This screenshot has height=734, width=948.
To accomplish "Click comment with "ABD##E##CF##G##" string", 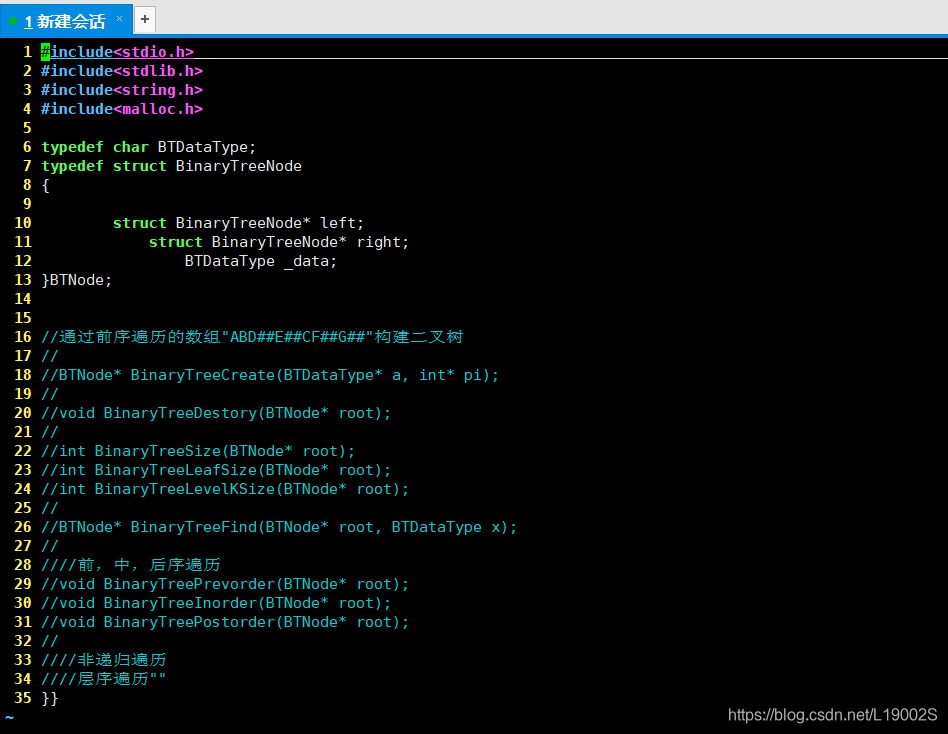I will [252, 337].
